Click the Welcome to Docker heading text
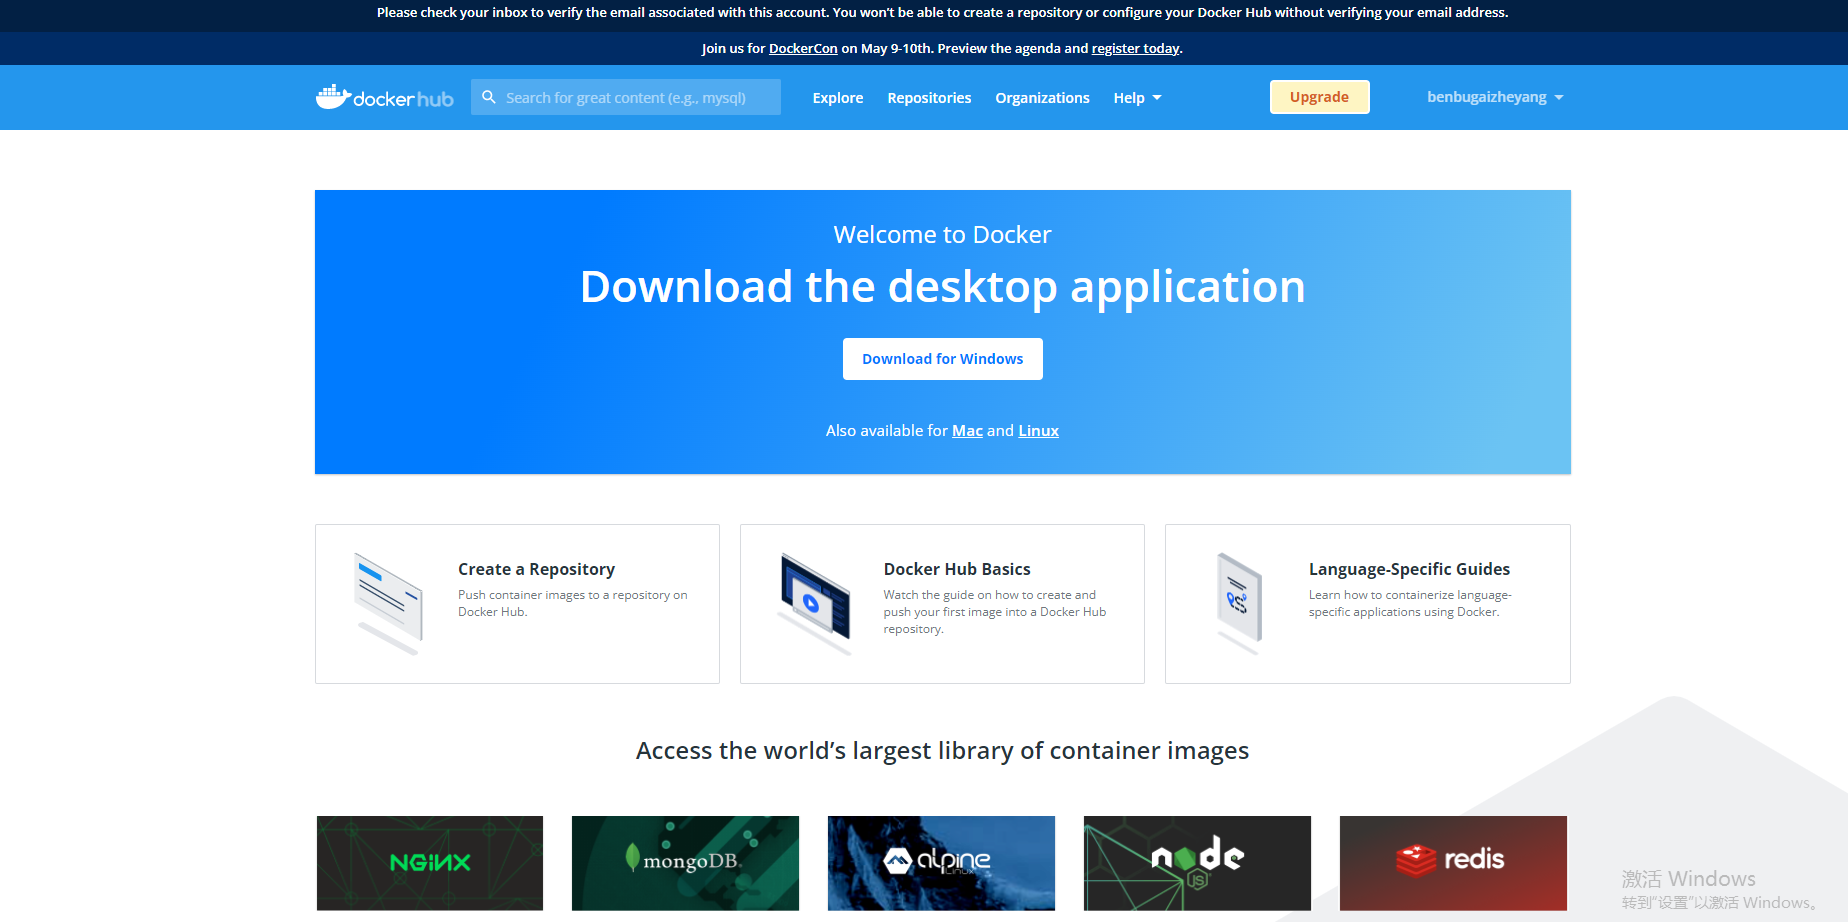Image resolution: width=1848 pixels, height=922 pixels. click(943, 235)
